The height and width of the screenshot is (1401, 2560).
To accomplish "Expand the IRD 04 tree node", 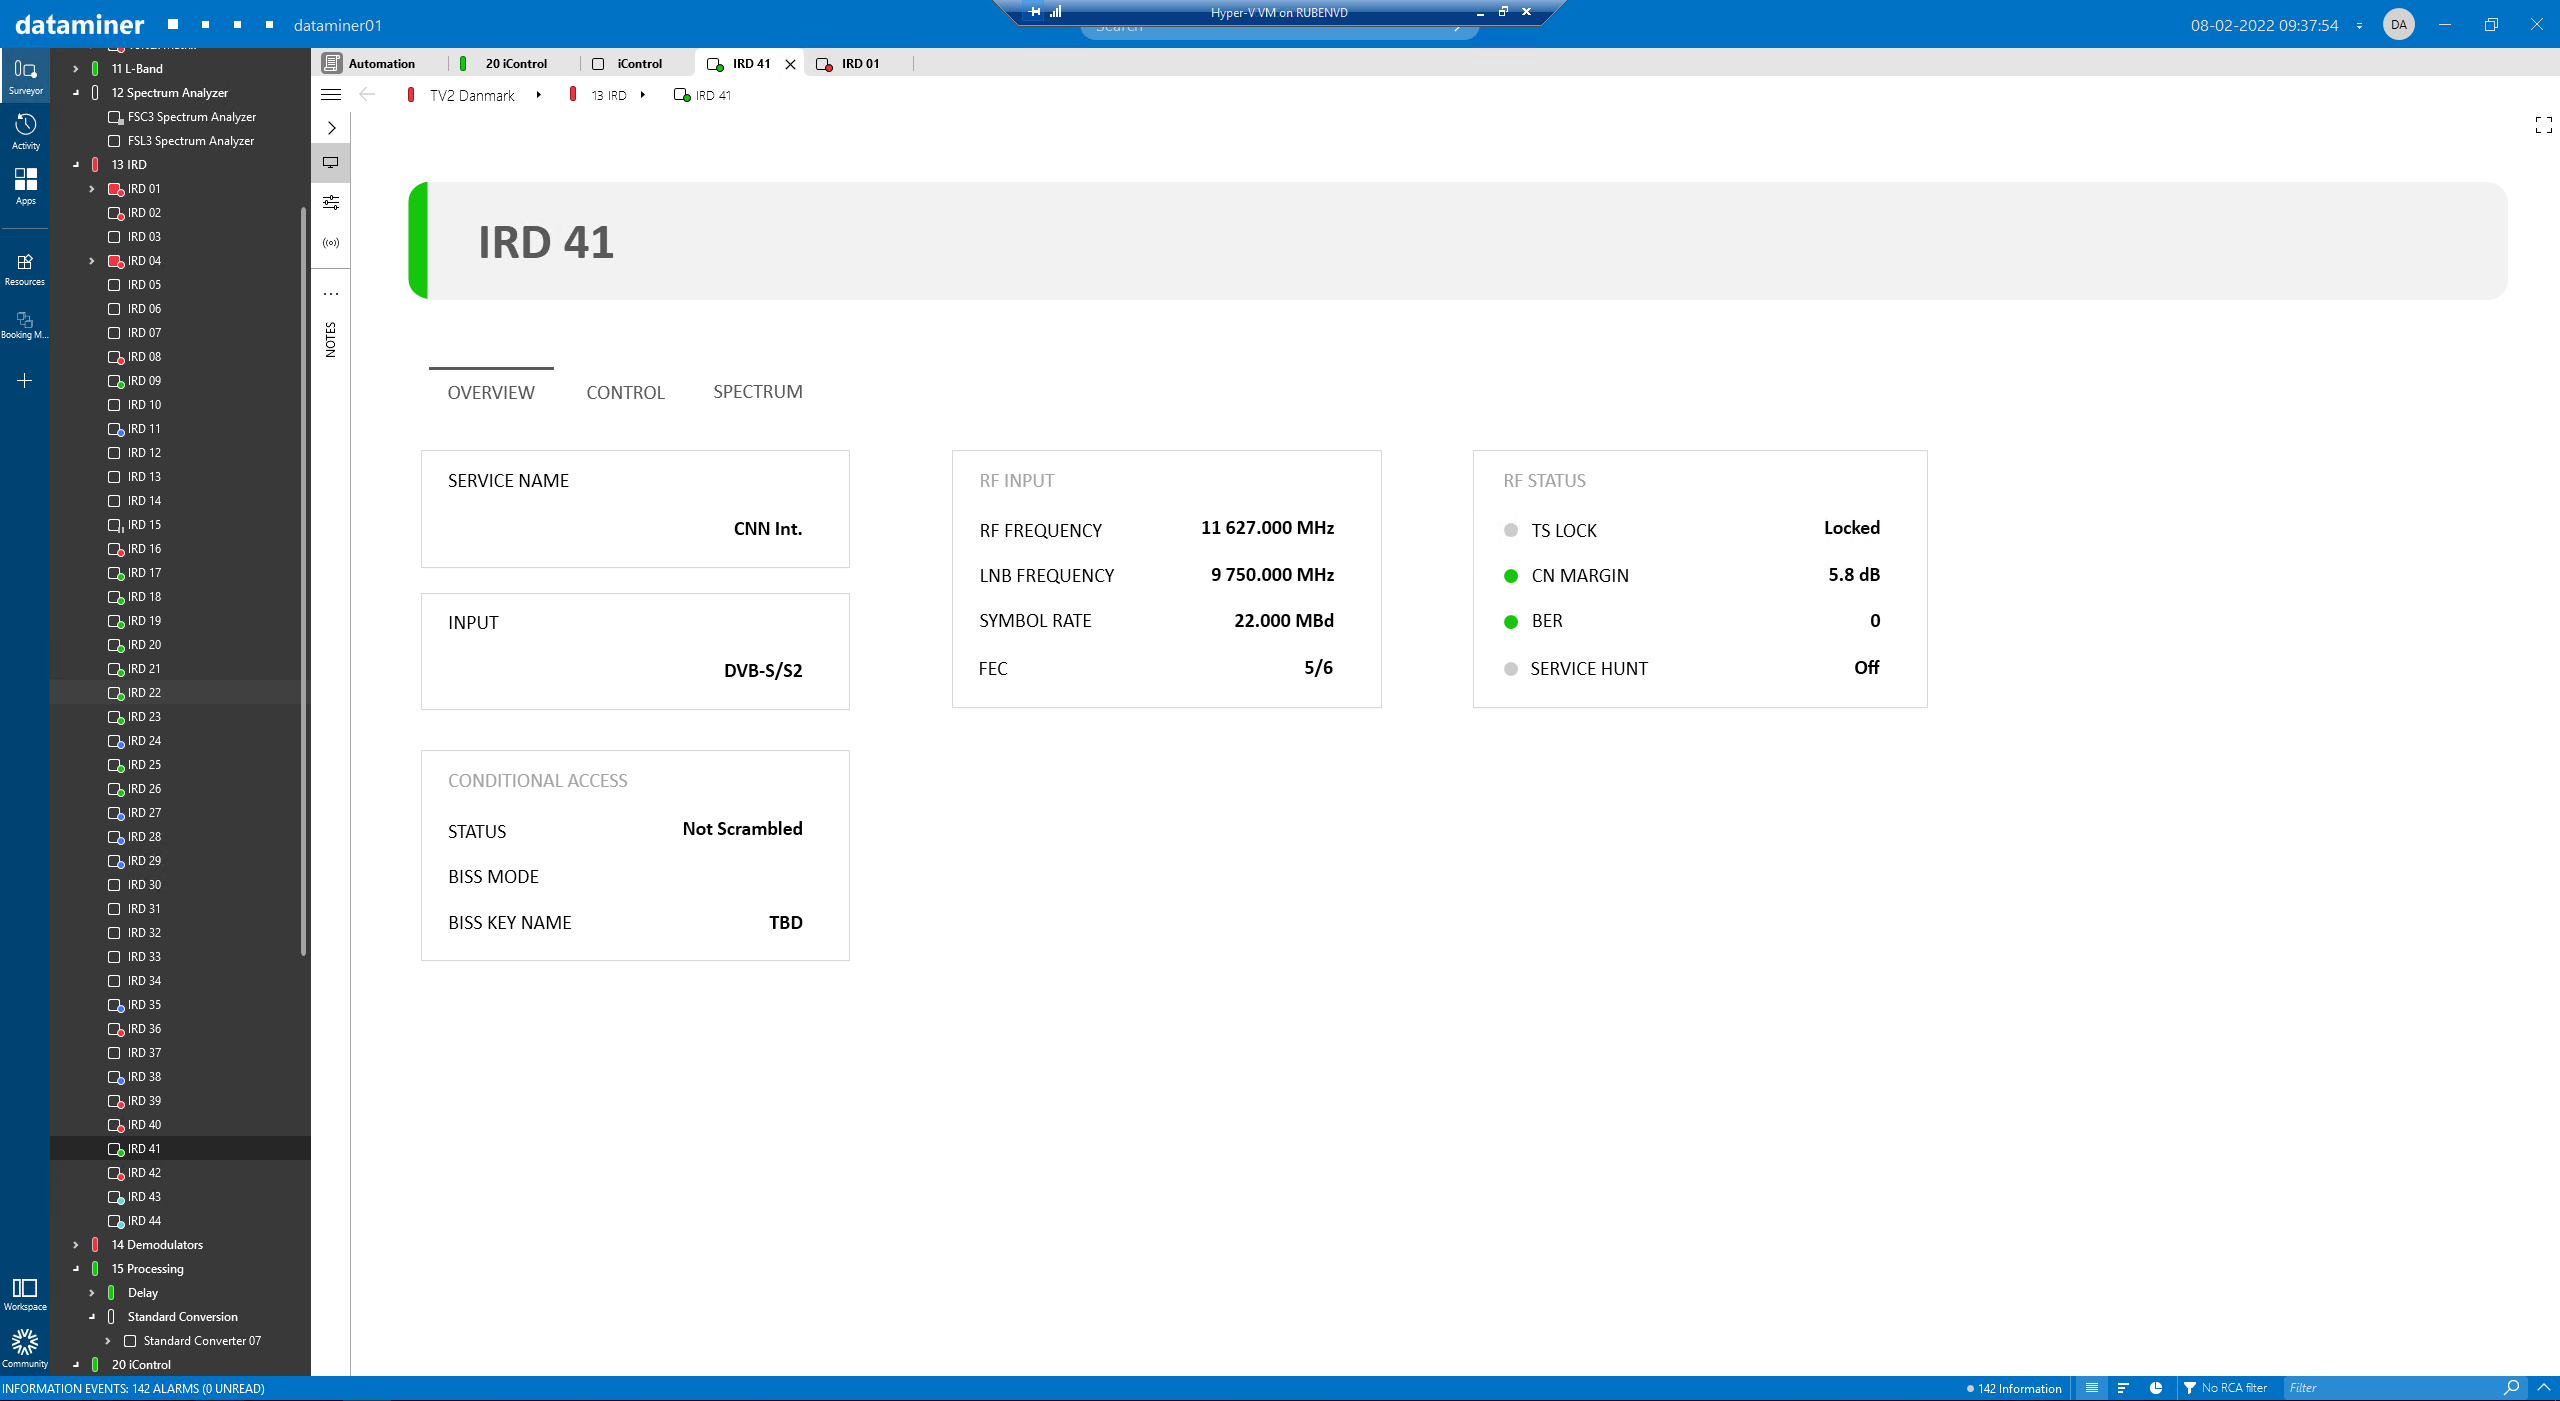I will pos(91,261).
